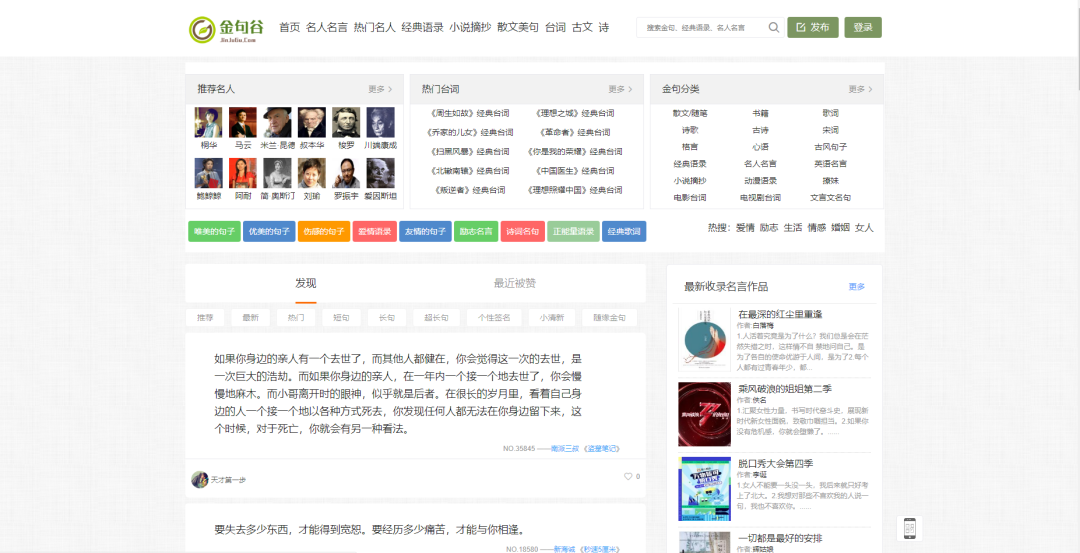Click 更多 link in 最新收录名言作品
This screenshot has height=553, width=1080.
pos(857,286)
